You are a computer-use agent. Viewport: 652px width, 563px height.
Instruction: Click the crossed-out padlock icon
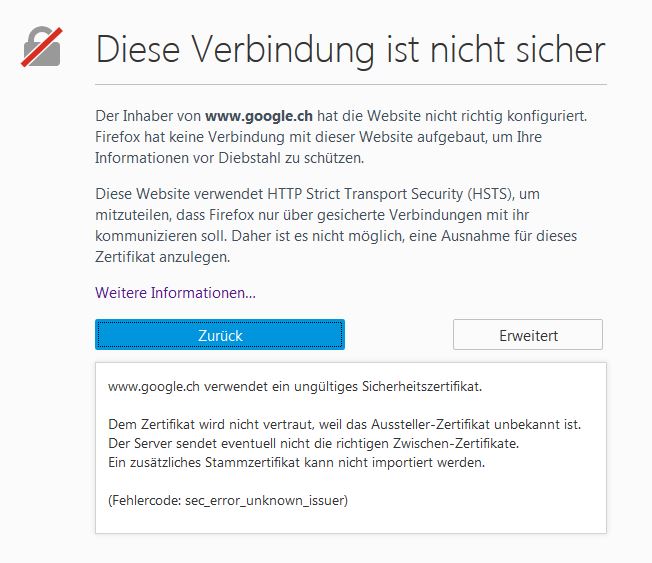(x=41, y=47)
